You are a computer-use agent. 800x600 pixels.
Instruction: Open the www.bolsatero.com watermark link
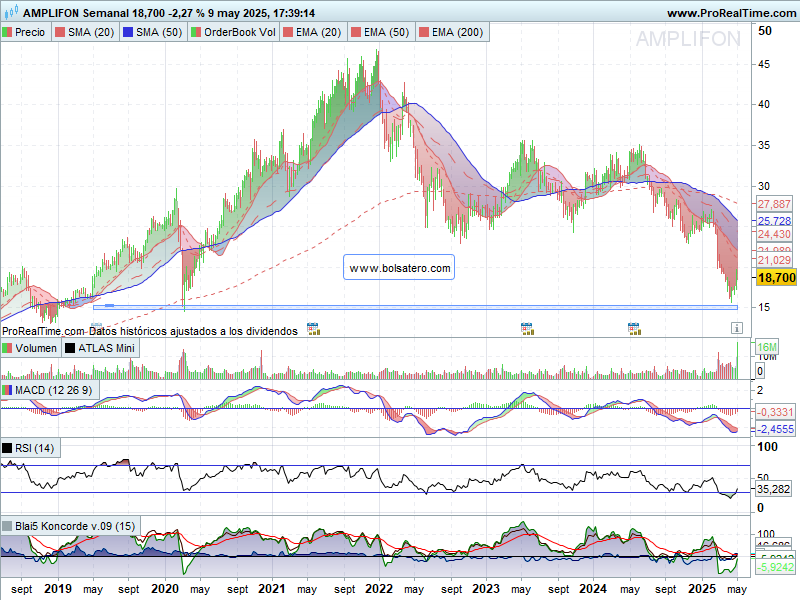400,268
